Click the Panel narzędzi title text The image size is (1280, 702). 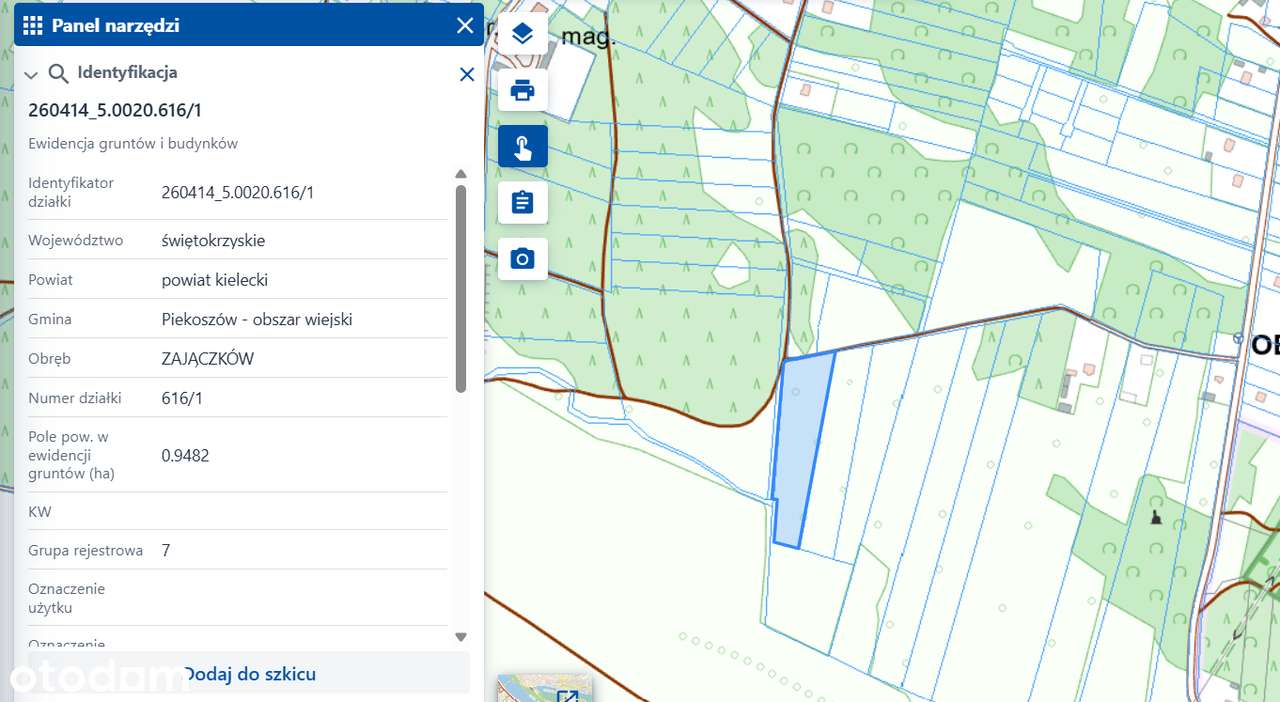pos(115,26)
